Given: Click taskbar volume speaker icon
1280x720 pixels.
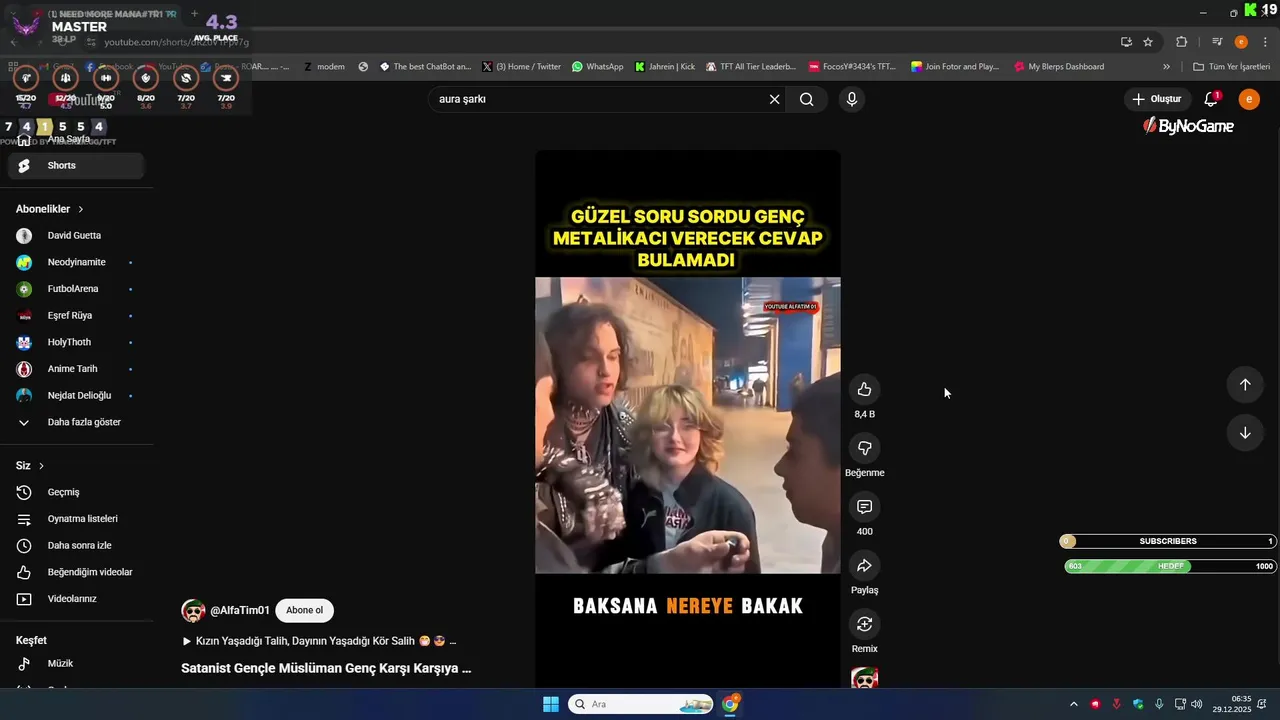Looking at the screenshot, I should (x=1197, y=704).
